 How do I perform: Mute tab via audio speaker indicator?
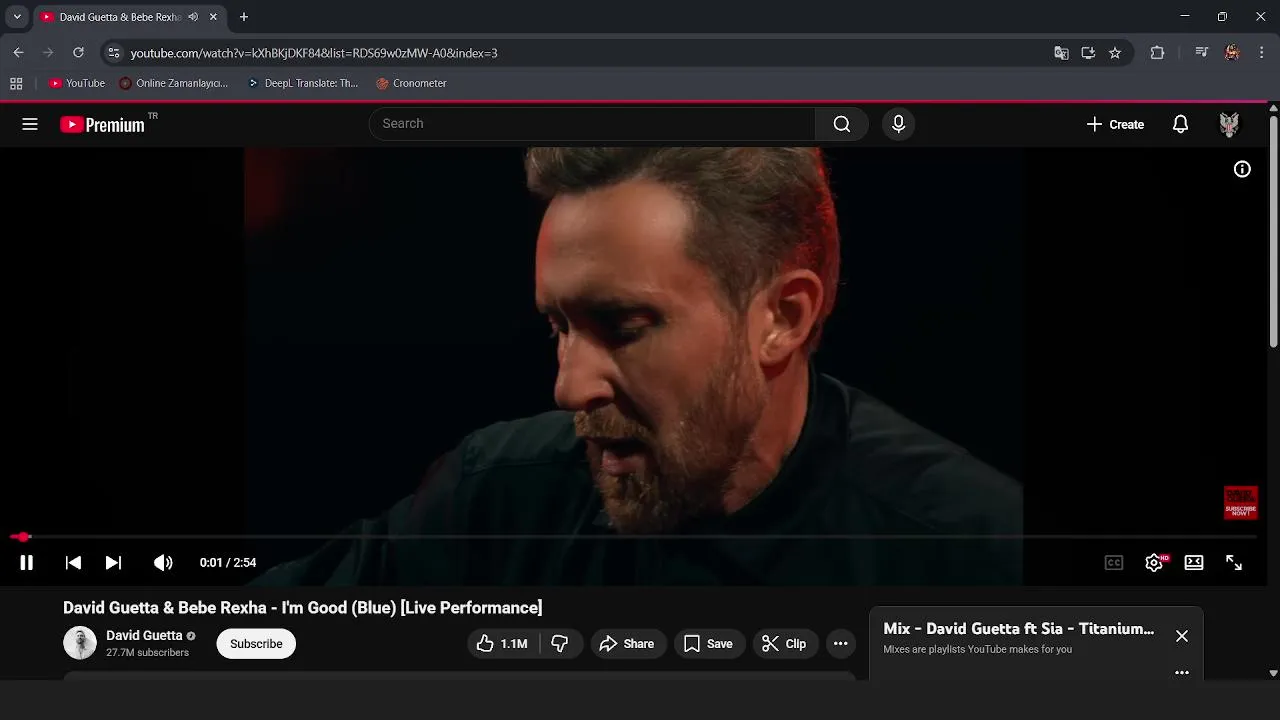click(193, 17)
